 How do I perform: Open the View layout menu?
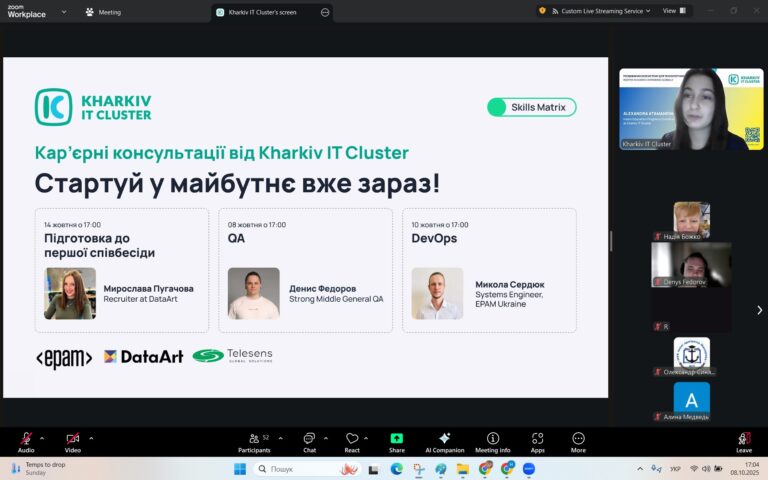click(x=674, y=11)
